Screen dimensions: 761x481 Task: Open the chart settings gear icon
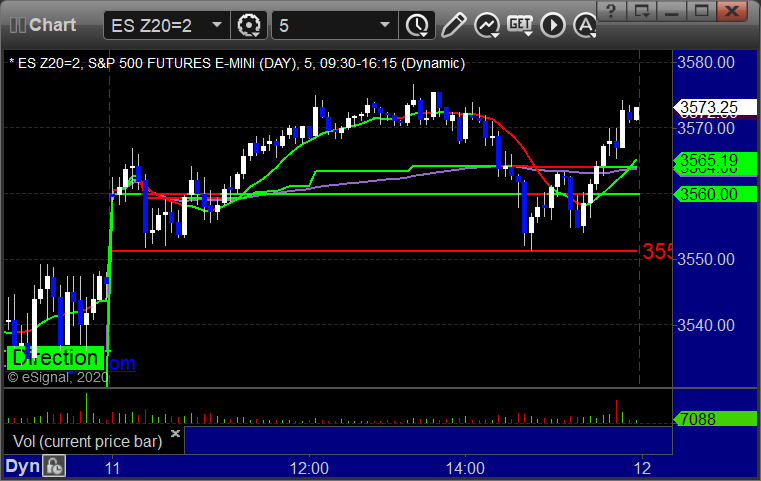pyautogui.click(x=249, y=25)
